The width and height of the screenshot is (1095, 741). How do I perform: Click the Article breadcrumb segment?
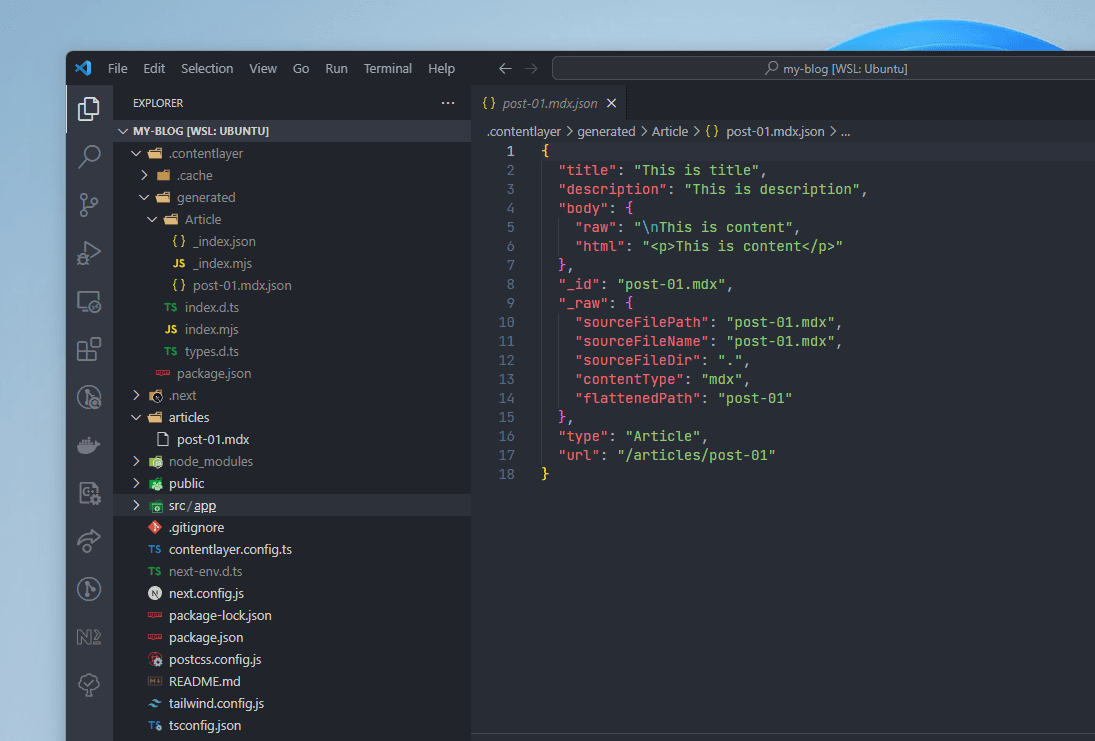[x=670, y=131]
